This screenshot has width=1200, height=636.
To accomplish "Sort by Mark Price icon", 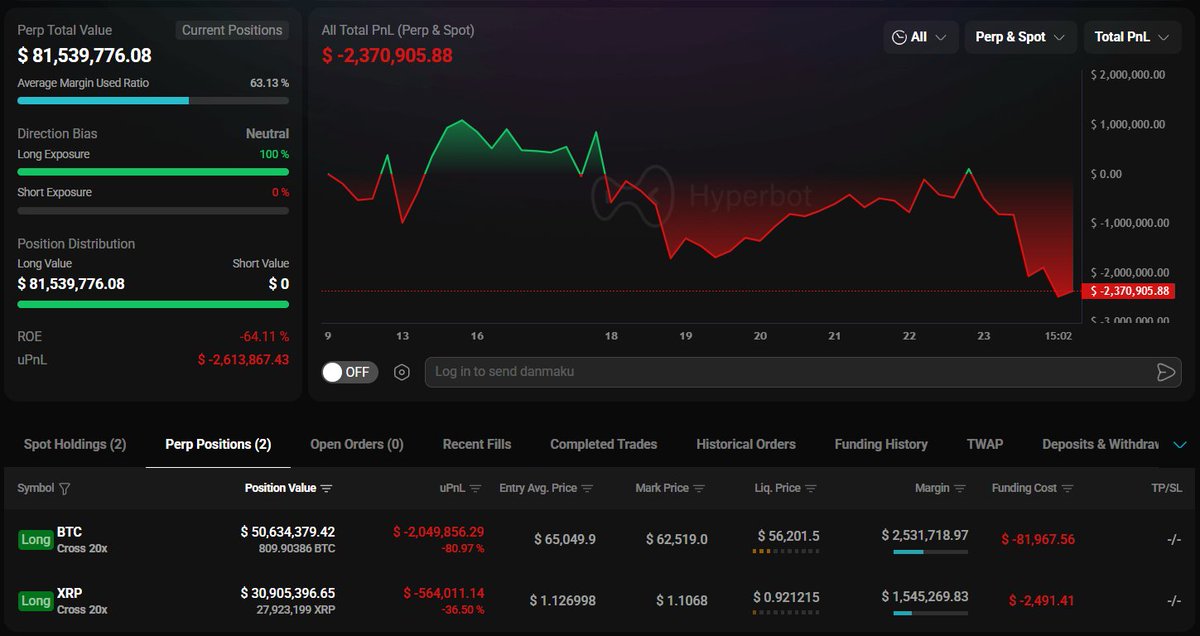I will (x=700, y=489).
